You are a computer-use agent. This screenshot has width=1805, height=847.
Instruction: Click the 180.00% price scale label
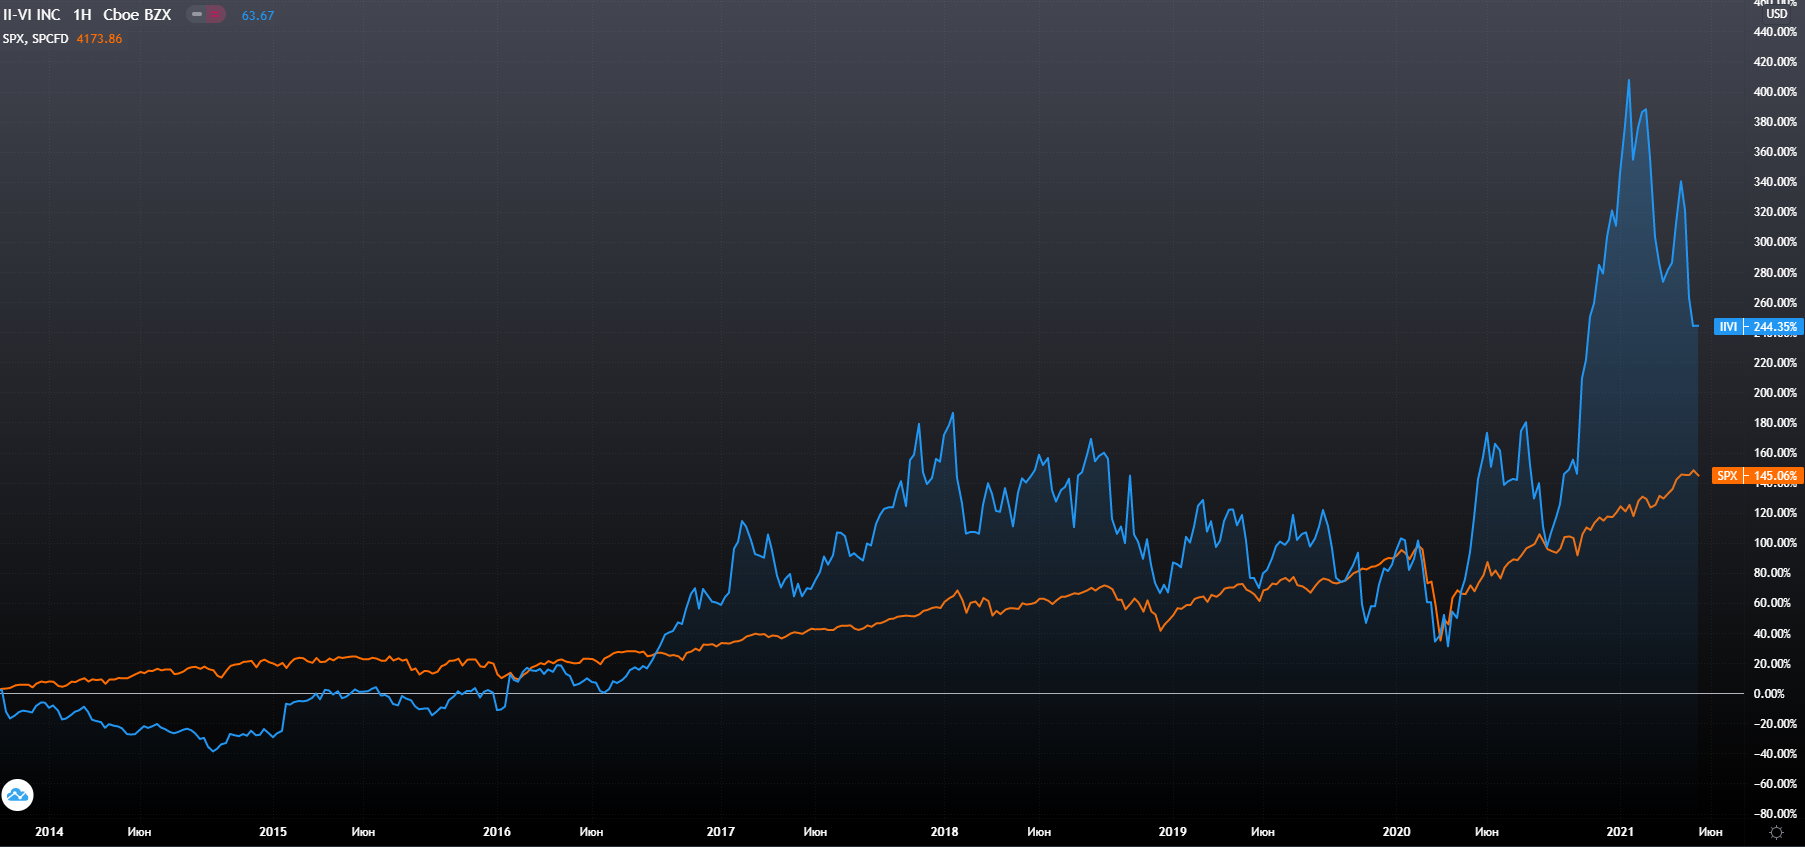1775,423
